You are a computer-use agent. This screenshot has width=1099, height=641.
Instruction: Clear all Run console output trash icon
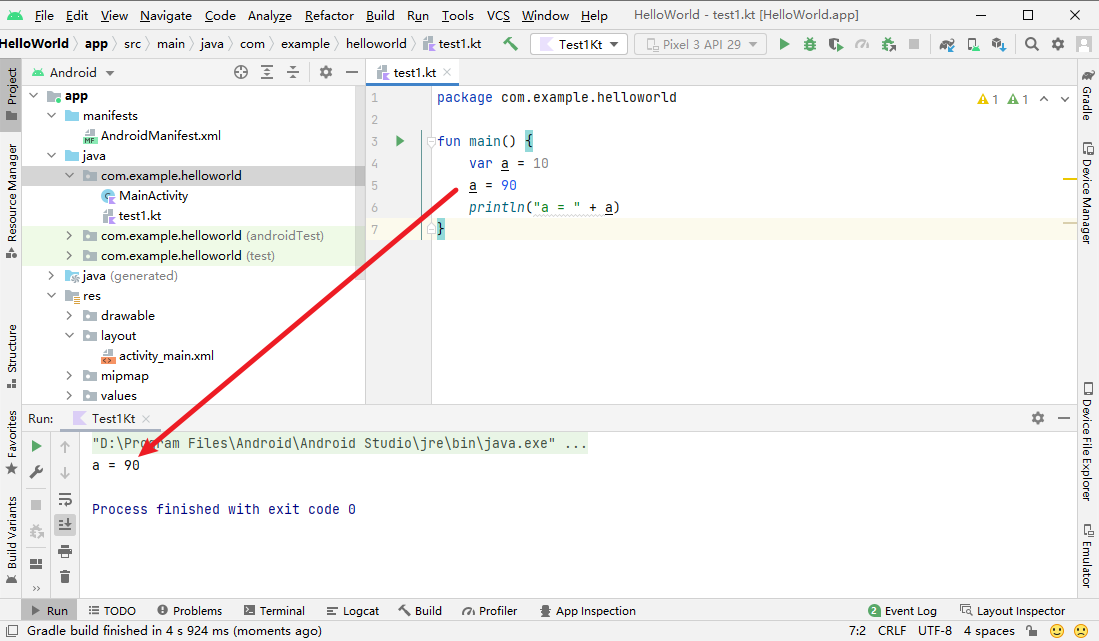65,577
